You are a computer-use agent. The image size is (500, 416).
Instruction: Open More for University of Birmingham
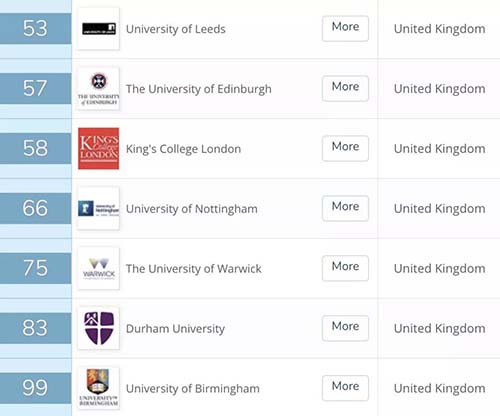[x=345, y=388]
